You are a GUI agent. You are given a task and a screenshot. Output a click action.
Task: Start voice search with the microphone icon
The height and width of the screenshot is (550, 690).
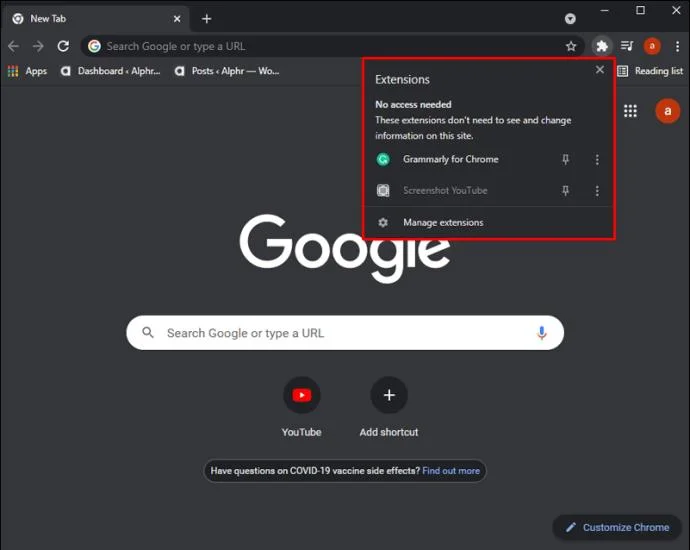click(x=542, y=333)
